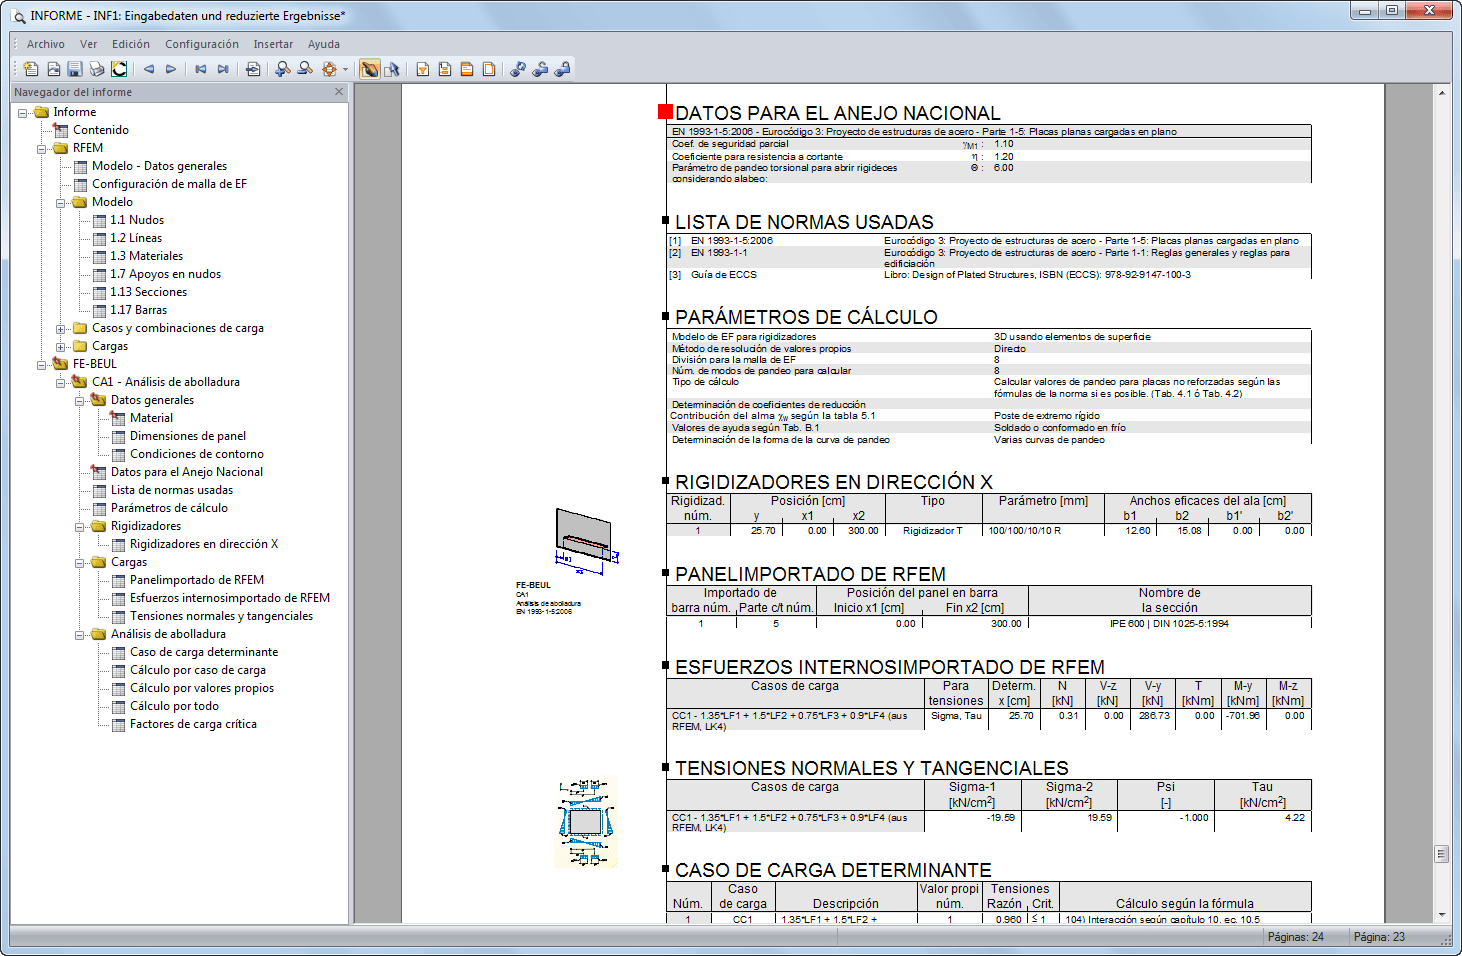Screen dimensions: 1462x956
Task: Click the first blue language/settings toolbar icon
Action: coord(518,69)
